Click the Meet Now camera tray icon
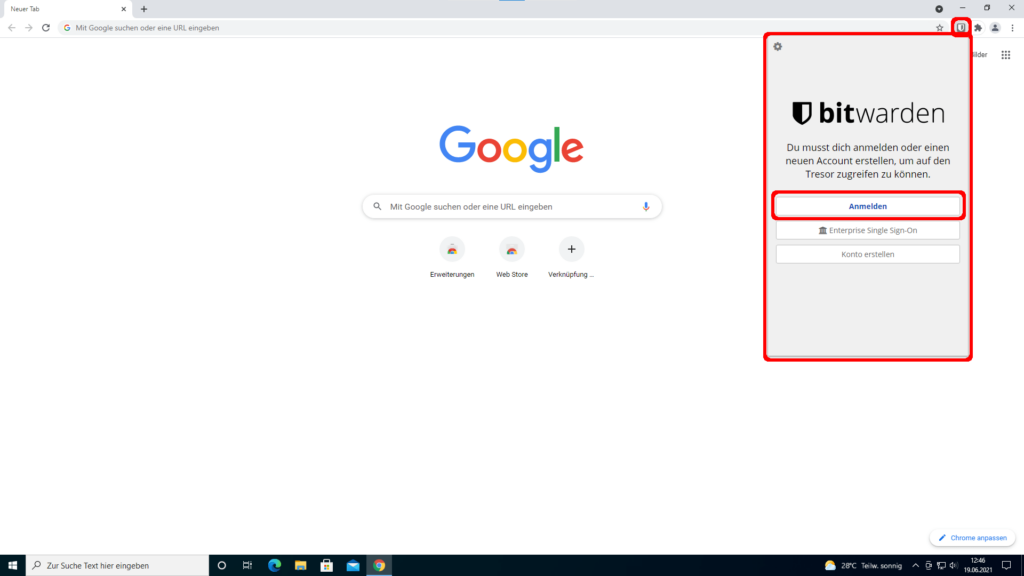Viewport: 1024px width, 576px height. click(928, 566)
